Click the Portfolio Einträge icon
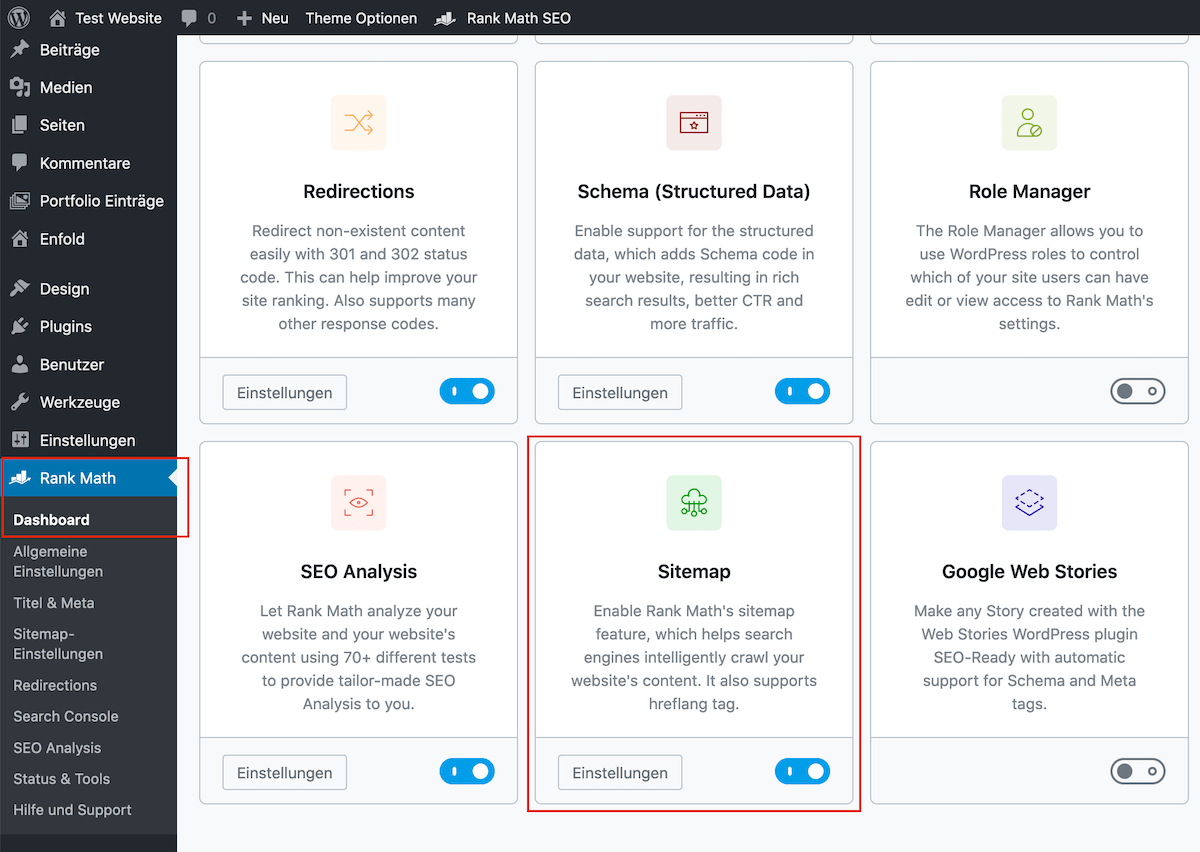Screen dimensions: 1200x852 click(20, 201)
